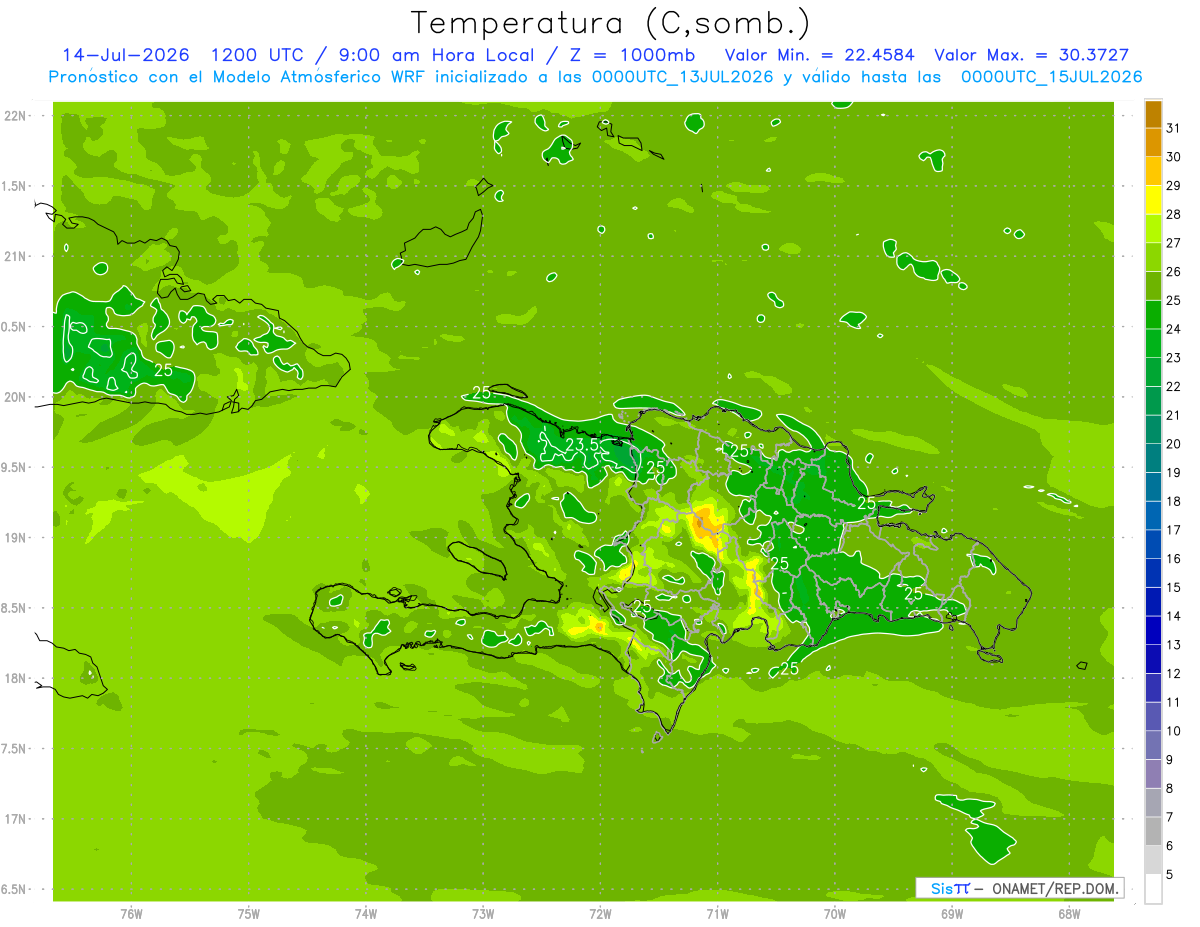Click the '15' colorbar tick label

coord(1174,587)
